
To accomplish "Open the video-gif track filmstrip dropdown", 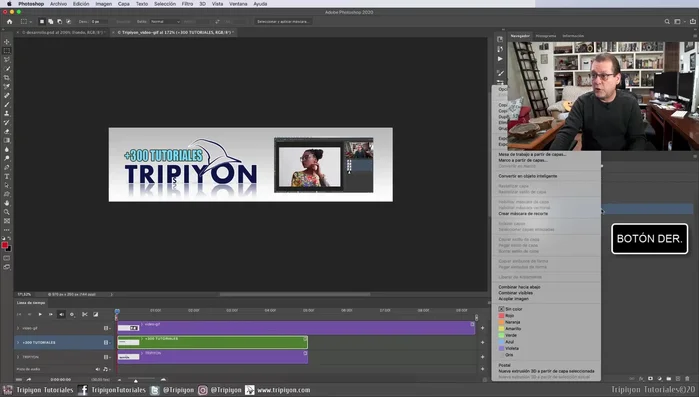I will tap(107, 328).
